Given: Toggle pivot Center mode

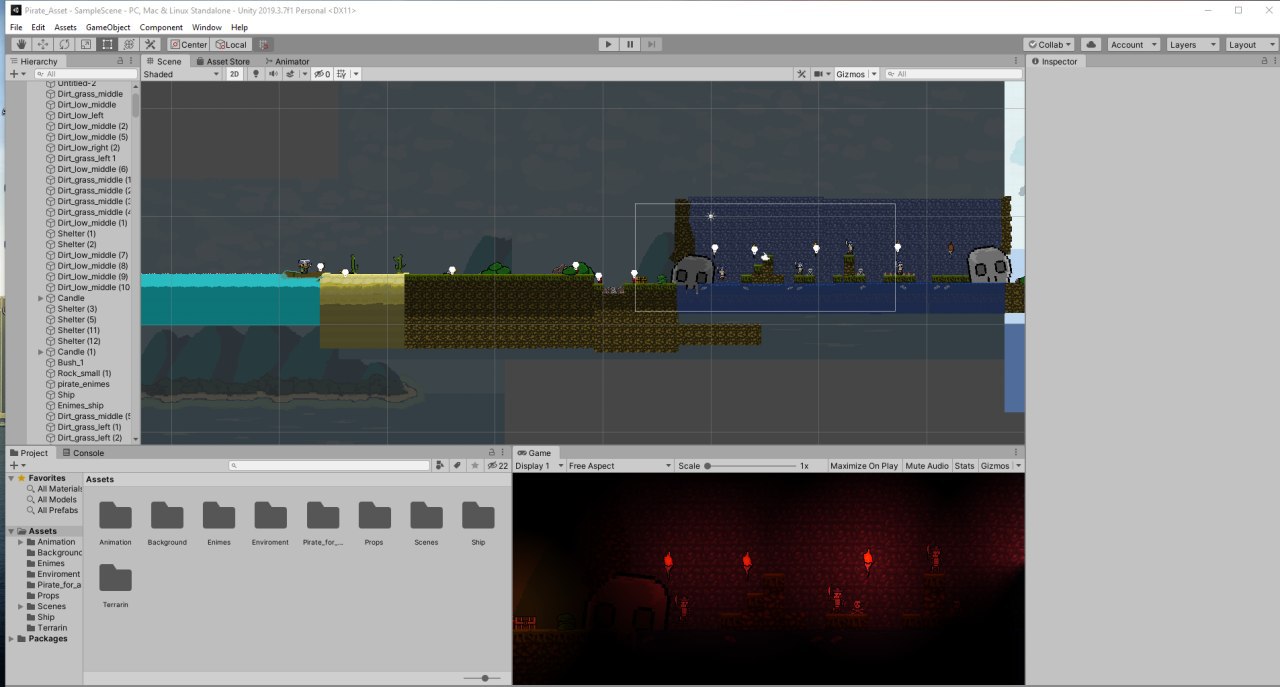Looking at the screenshot, I should [x=188, y=44].
